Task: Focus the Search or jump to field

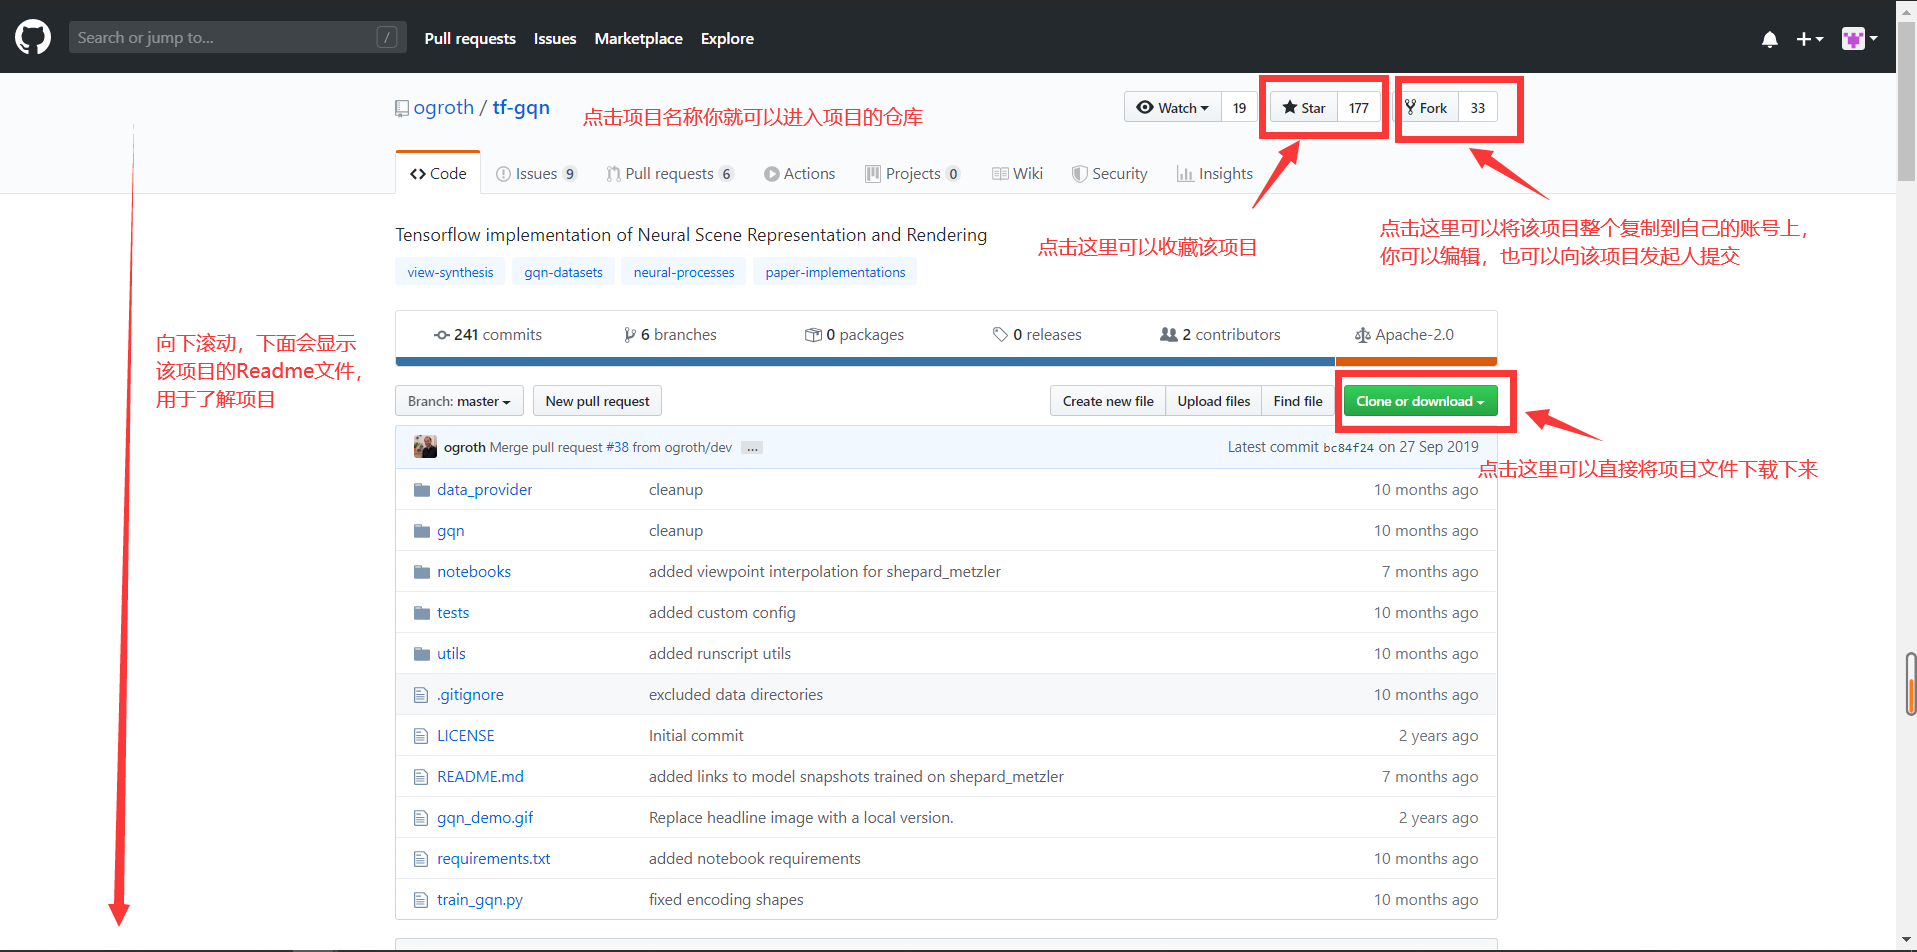Action: (x=238, y=38)
